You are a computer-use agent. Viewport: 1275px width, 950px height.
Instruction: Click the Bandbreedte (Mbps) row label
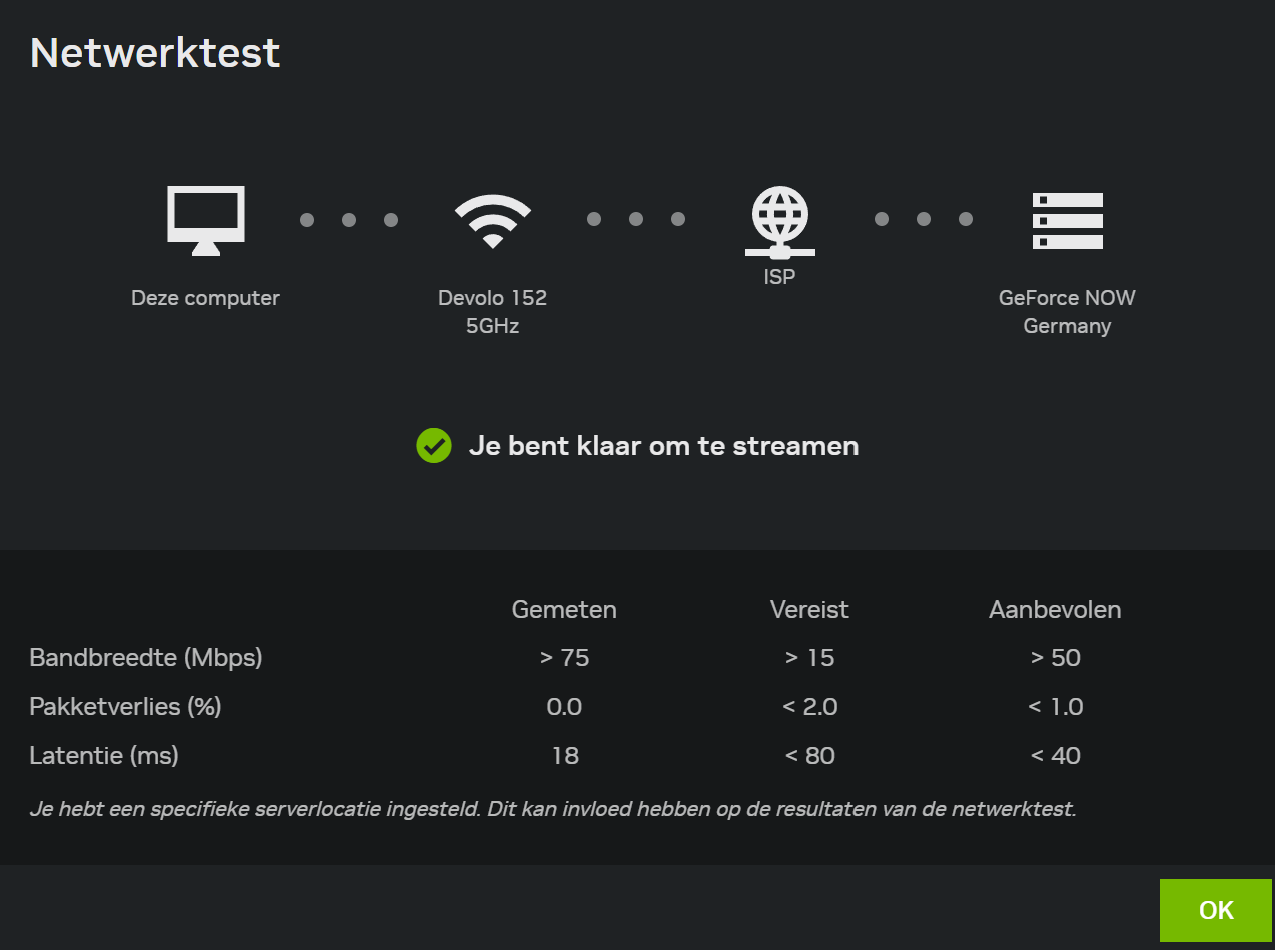click(146, 658)
